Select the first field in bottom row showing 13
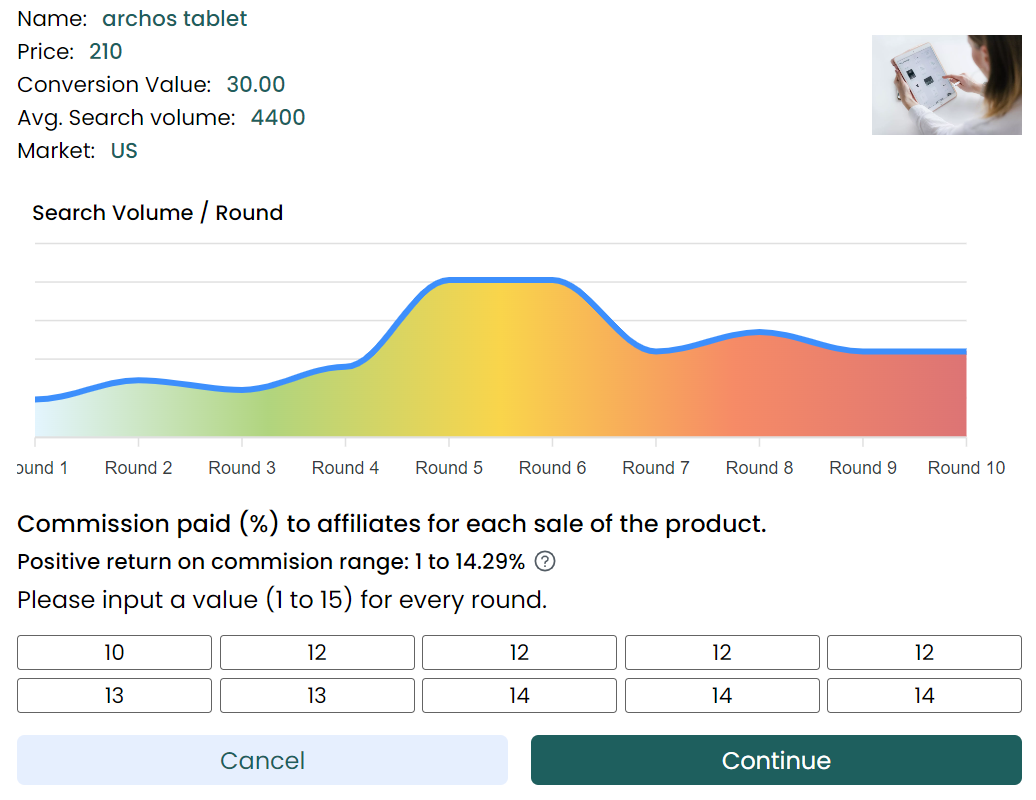 tap(115, 696)
